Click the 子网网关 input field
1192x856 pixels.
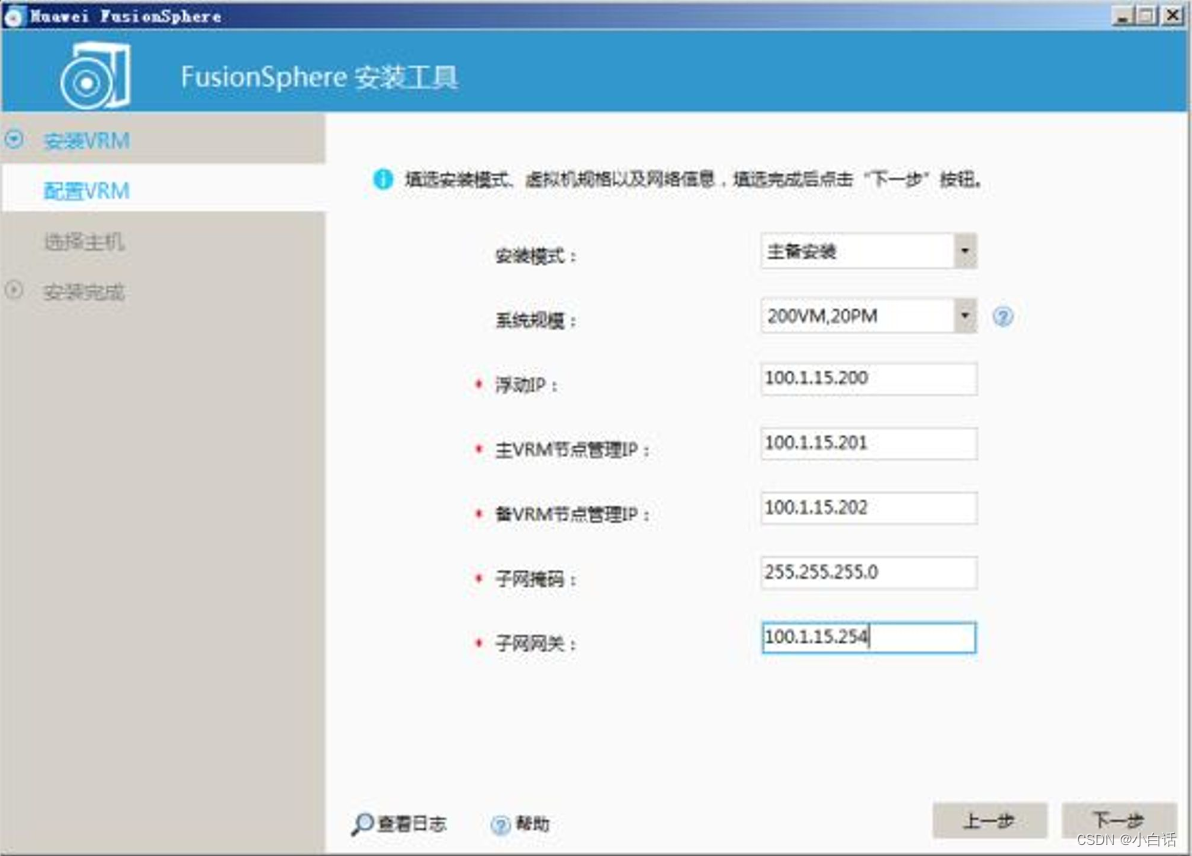(868, 638)
